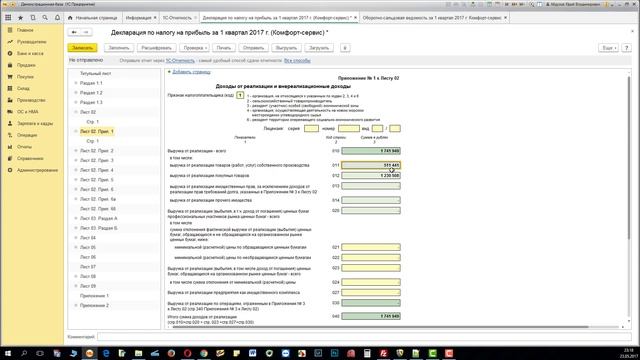
Task: Click the Отправить button
Action: [253, 48]
